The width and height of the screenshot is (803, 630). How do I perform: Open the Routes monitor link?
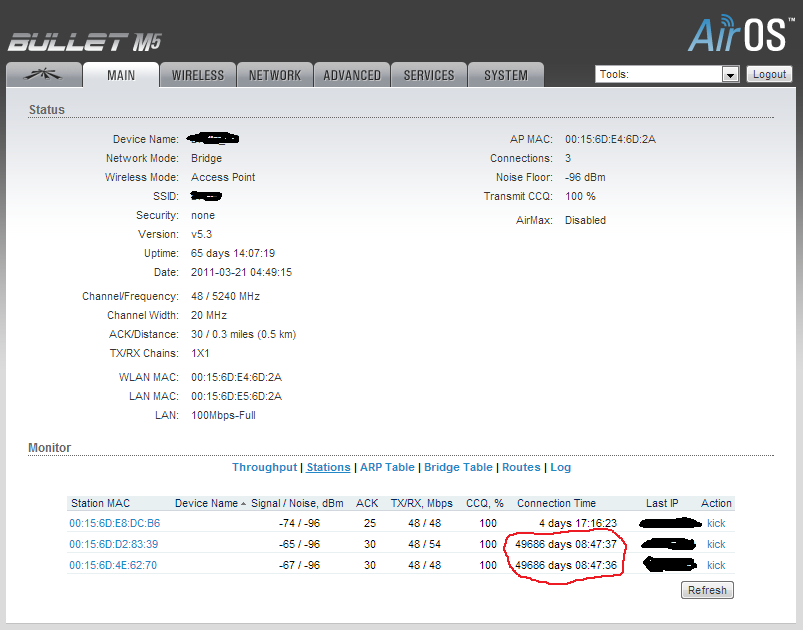(x=521, y=467)
